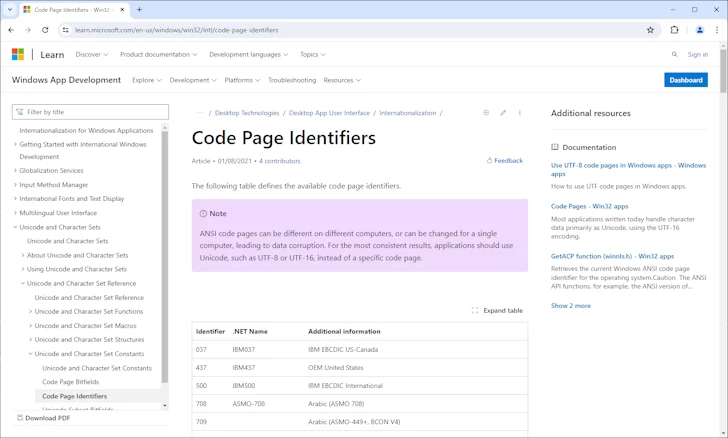Expand Getting Started with International Windows node

coord(15,144)
